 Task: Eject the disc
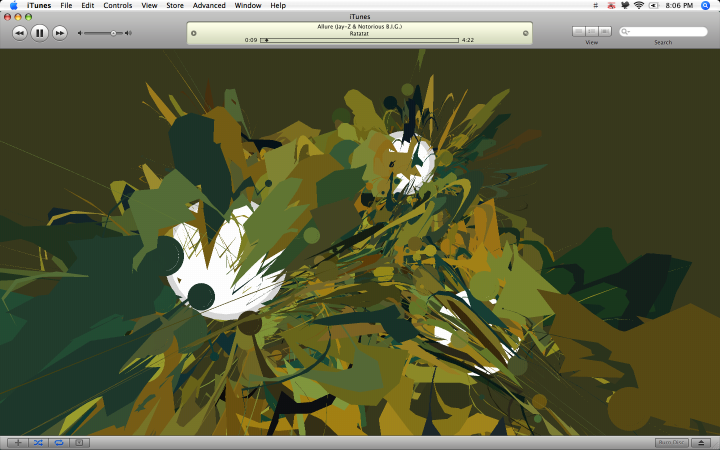(701, 443)
